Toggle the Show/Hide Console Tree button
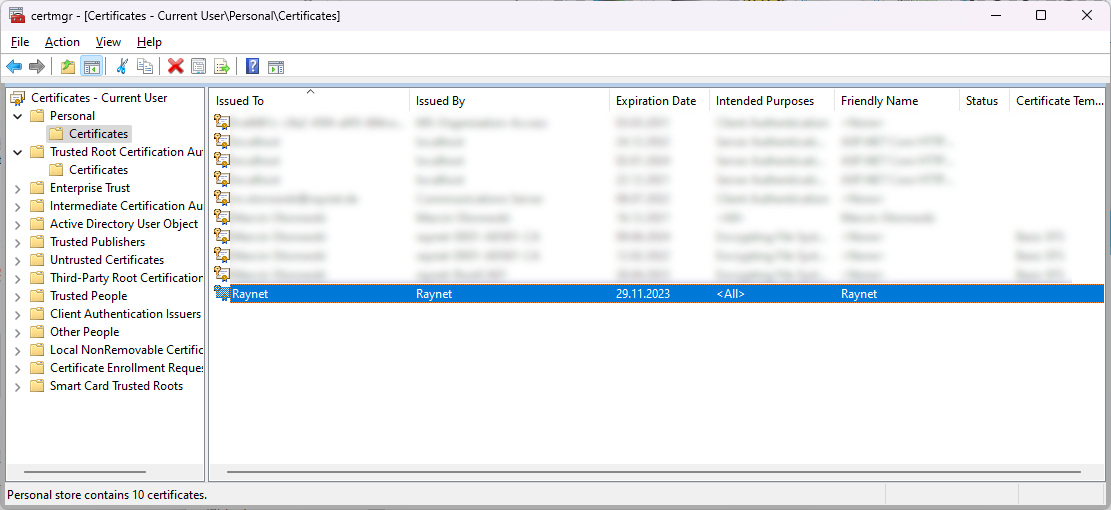1111x510 pixels. 91,67
